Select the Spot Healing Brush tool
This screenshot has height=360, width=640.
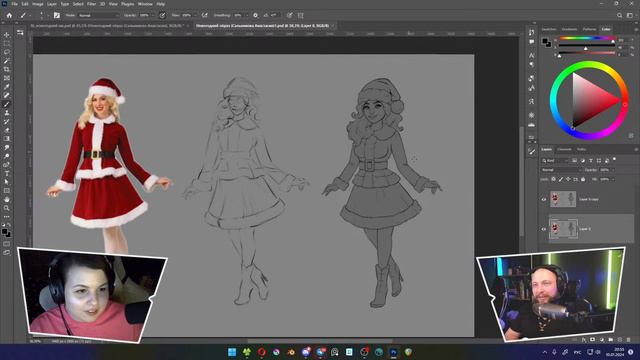7,95
